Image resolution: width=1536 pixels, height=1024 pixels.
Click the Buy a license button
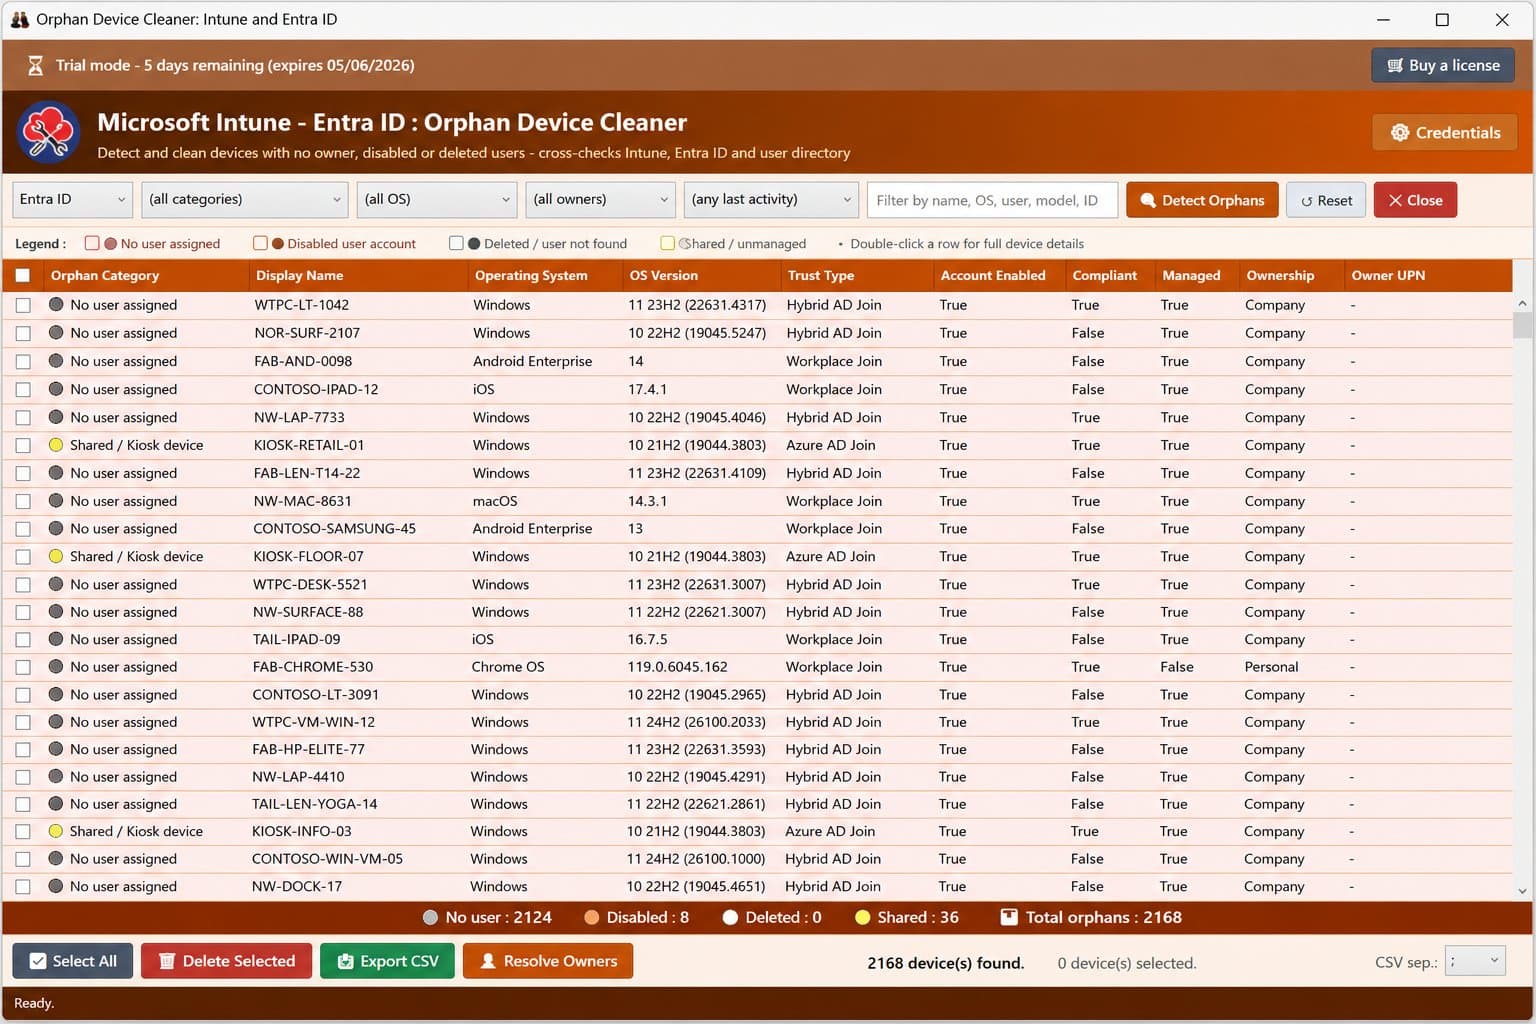[1443, 65]
